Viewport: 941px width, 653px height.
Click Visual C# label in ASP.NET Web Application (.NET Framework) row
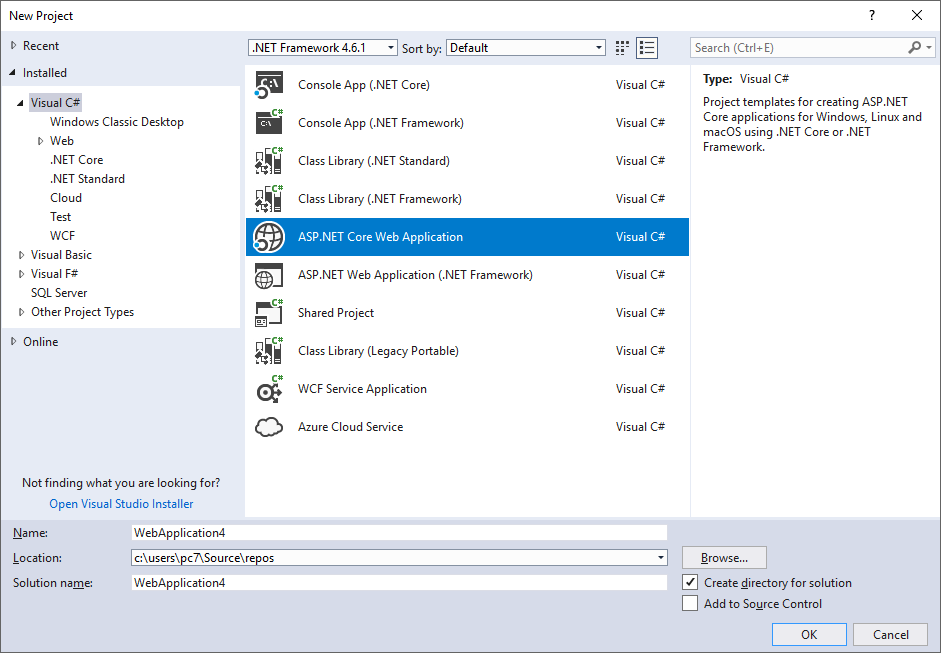640,275
